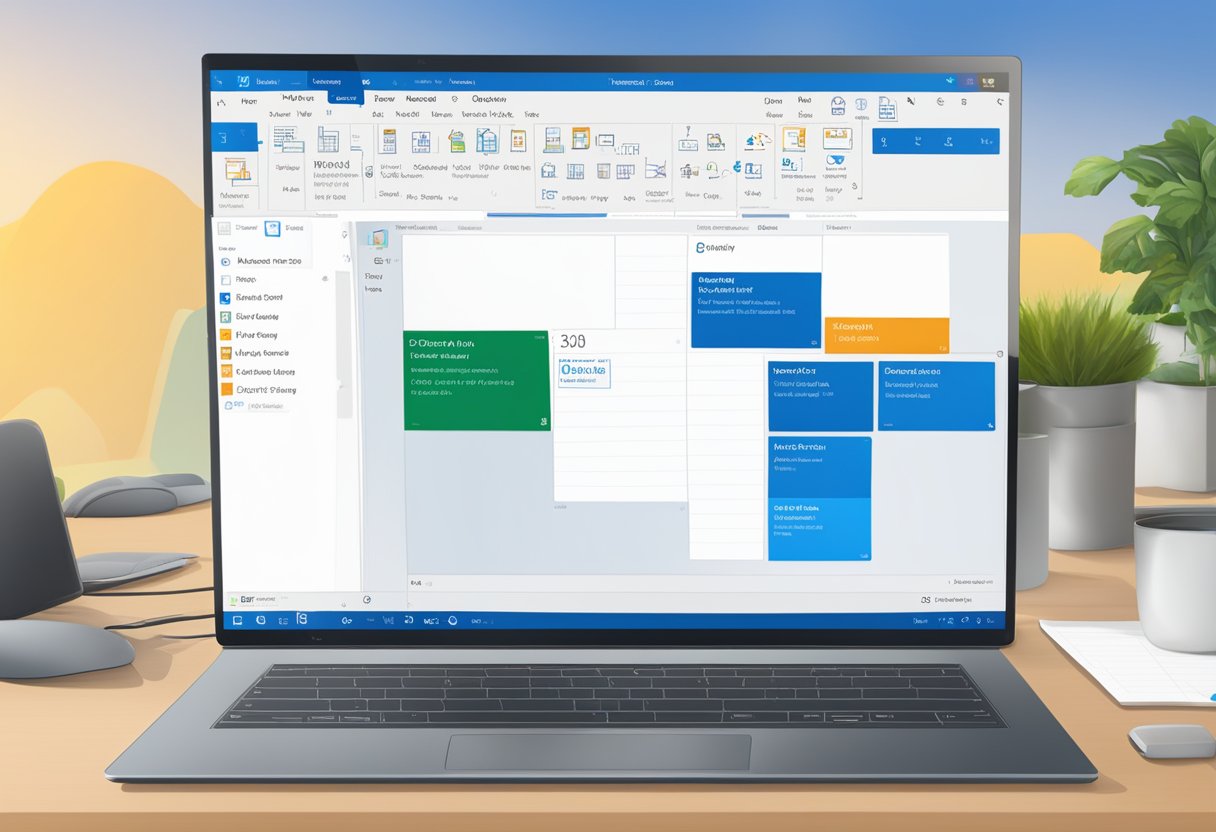Switch to the highlighted blue ribbon tab
The width and height of the screenshot is (1216, 832).
tap(347, 98)
